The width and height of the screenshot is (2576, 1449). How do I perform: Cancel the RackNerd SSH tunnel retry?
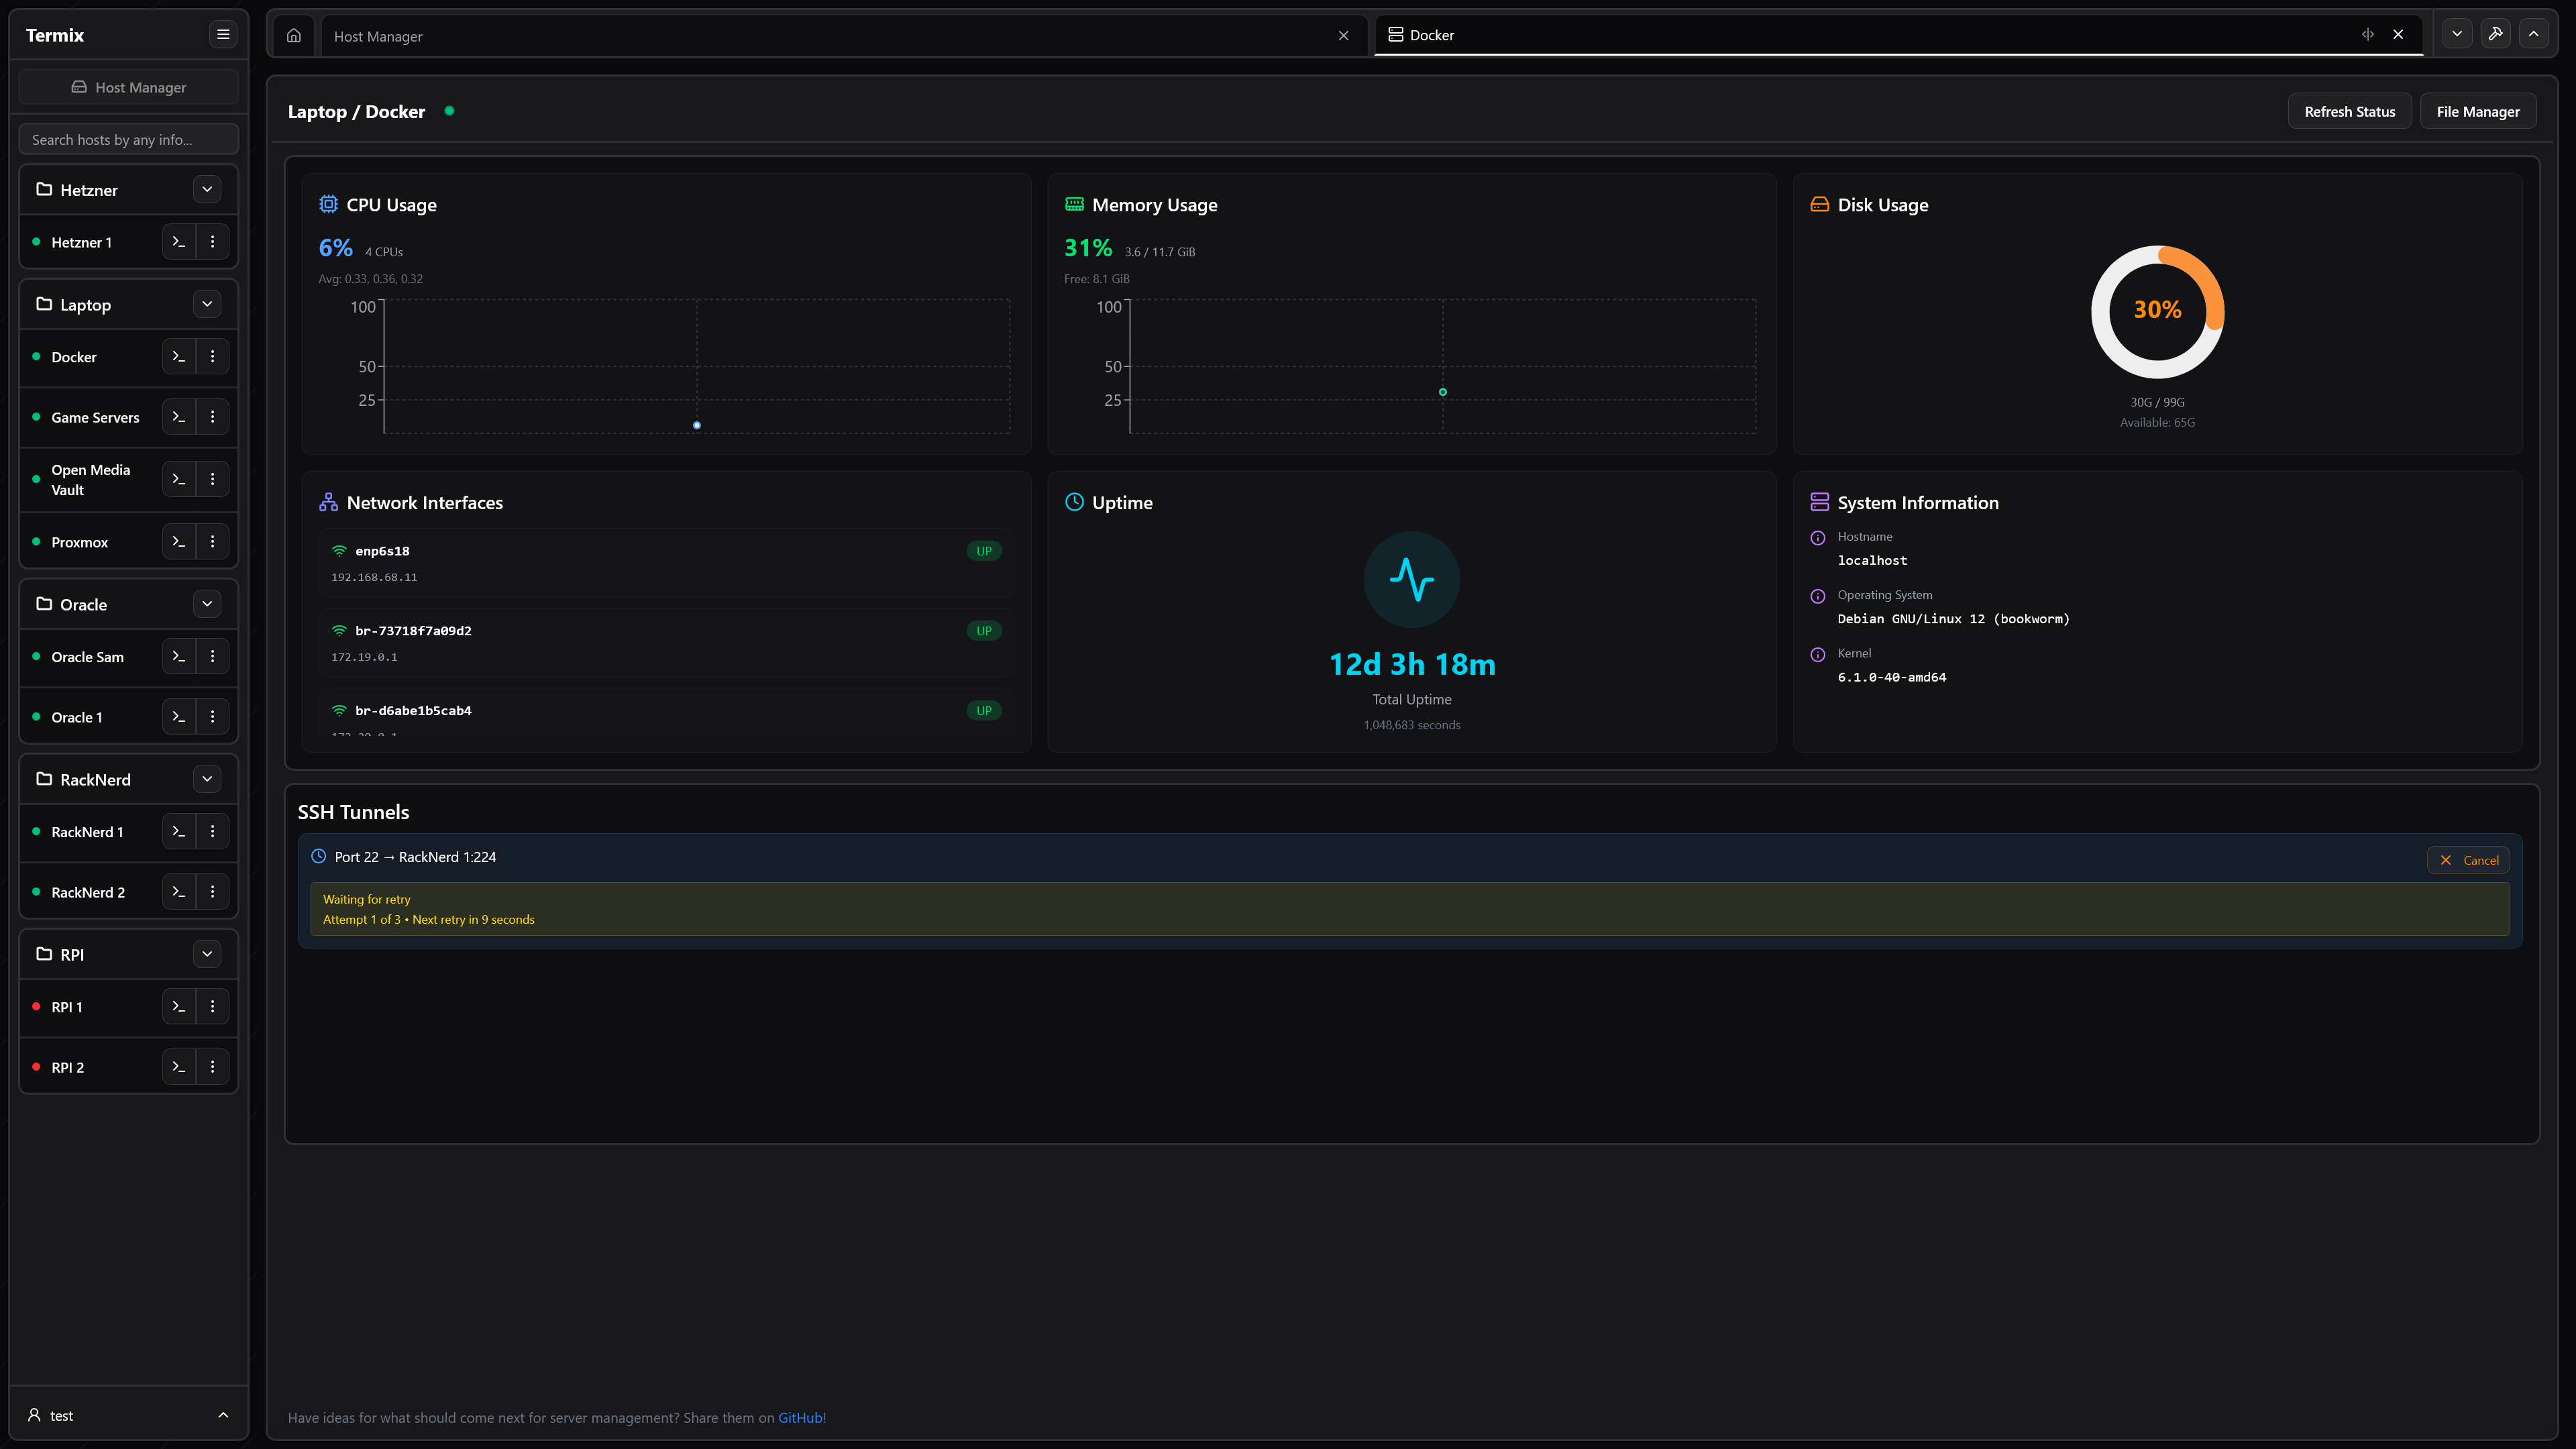click(2468, 860)
